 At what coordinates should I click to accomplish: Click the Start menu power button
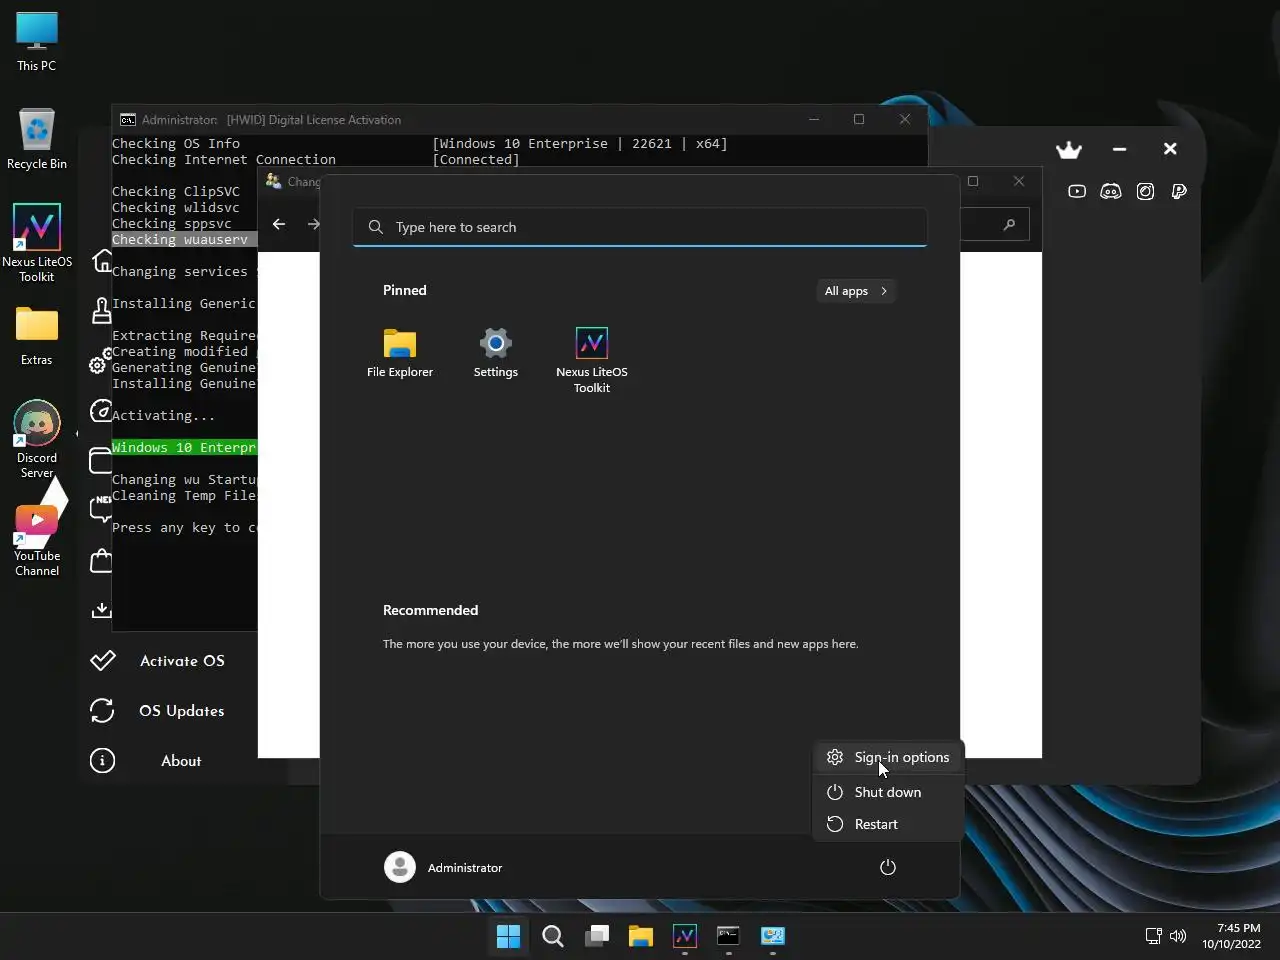click(887, 867)
